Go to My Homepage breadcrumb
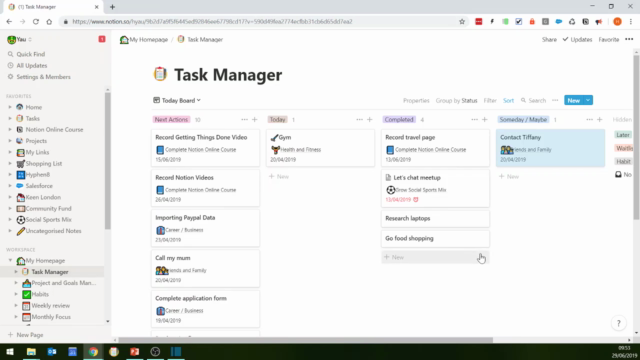The image size is (640, 360). (x=144, y=40)
